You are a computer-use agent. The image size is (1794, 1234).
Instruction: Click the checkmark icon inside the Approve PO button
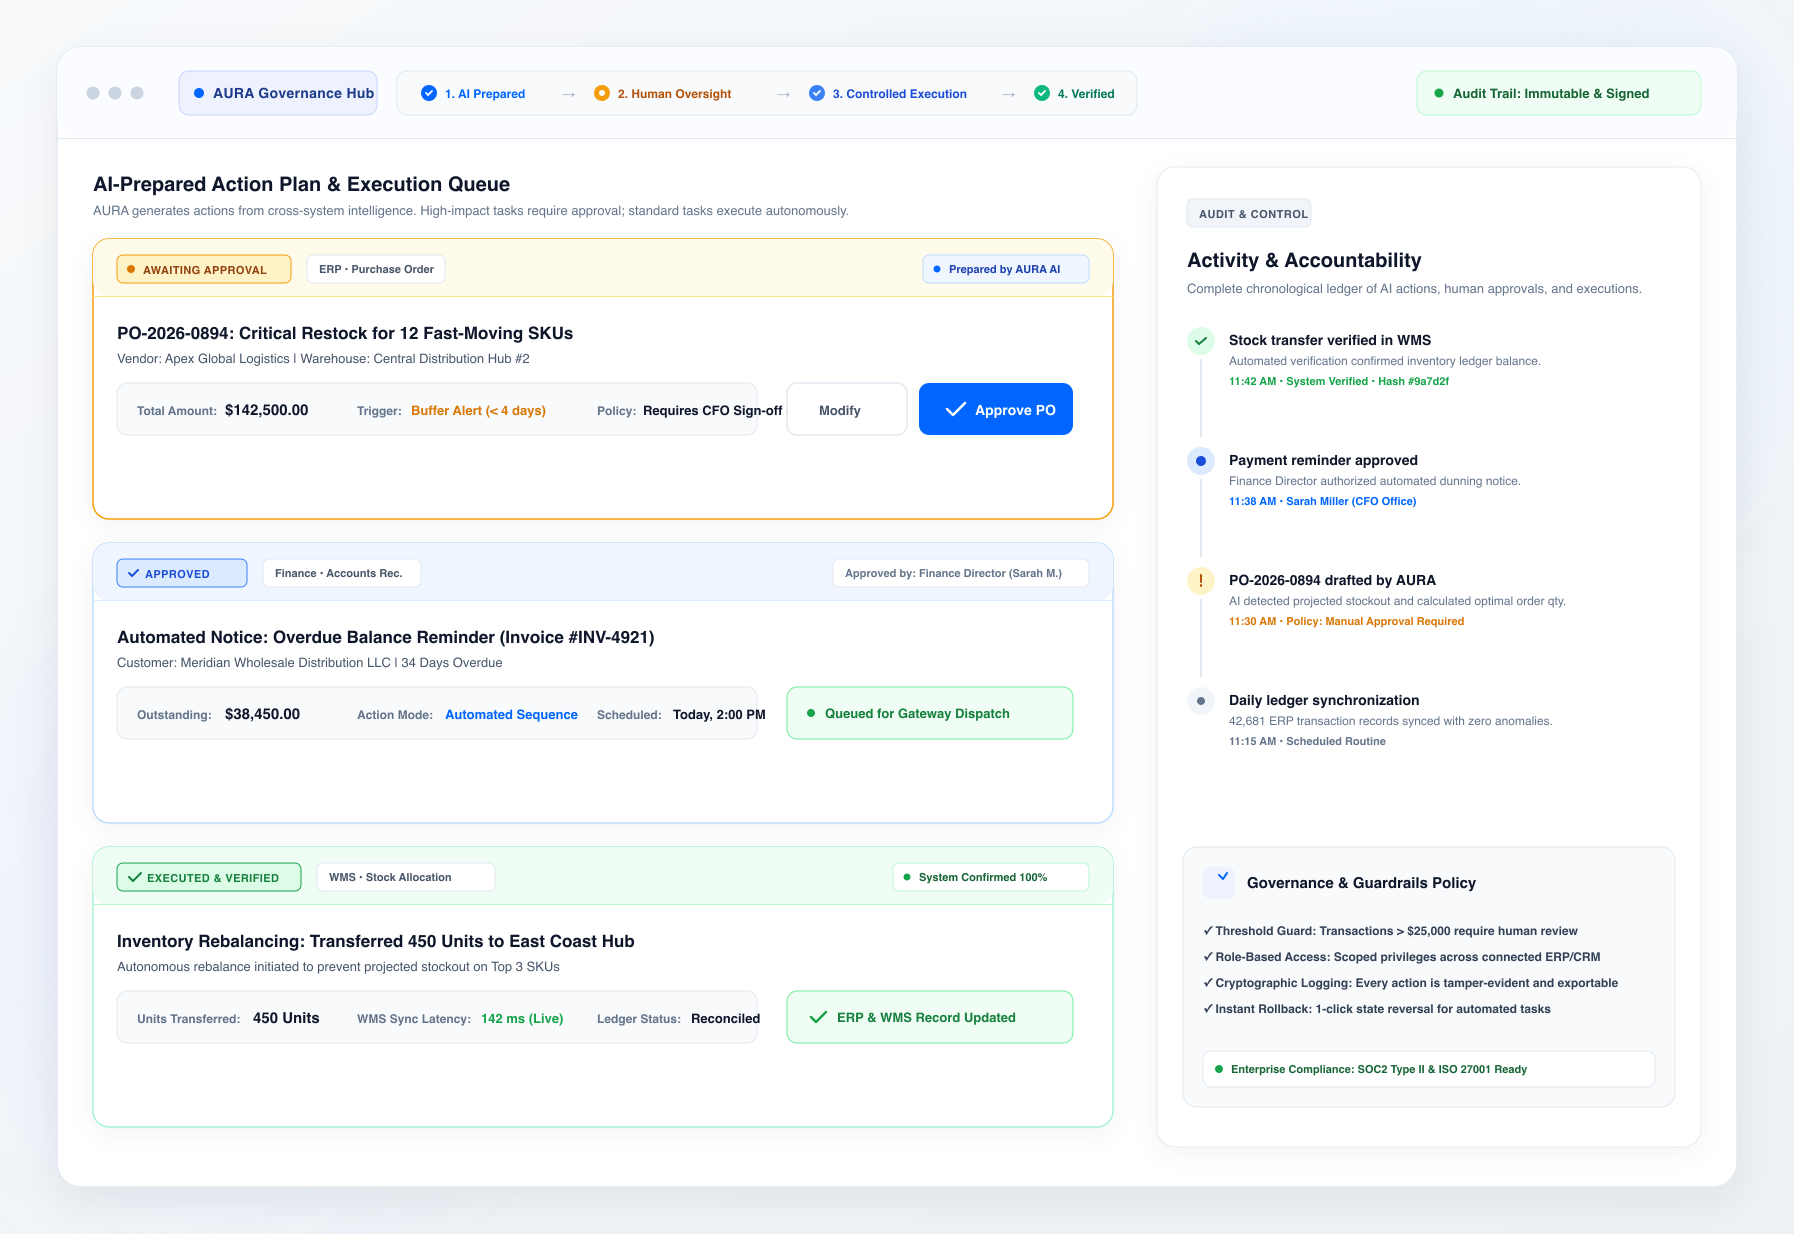tap(956, 409)
